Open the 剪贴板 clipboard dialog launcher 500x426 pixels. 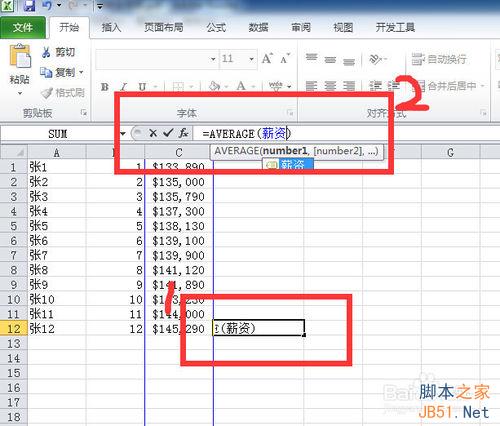point(84,113)
